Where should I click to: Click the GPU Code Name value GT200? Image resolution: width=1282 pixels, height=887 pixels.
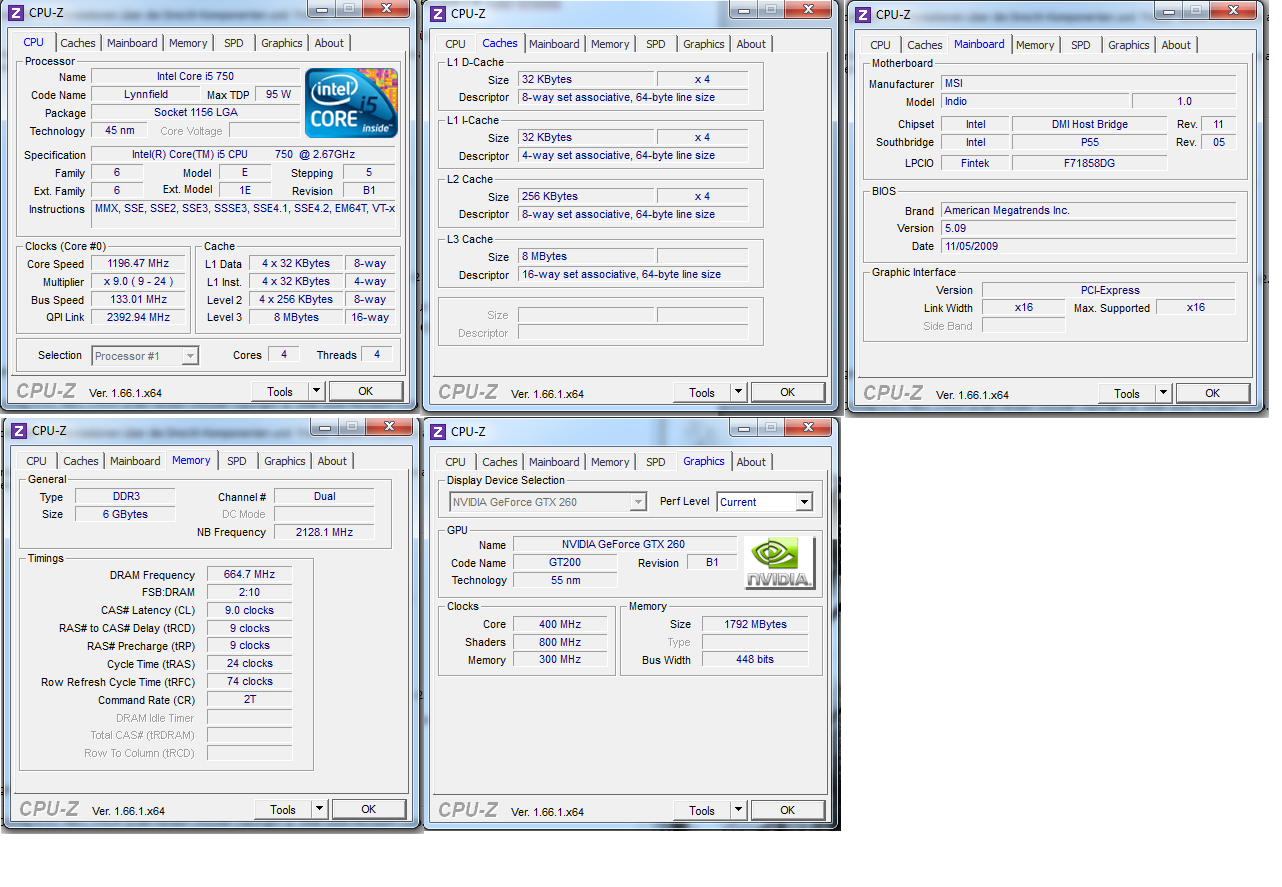coord(565,562)
